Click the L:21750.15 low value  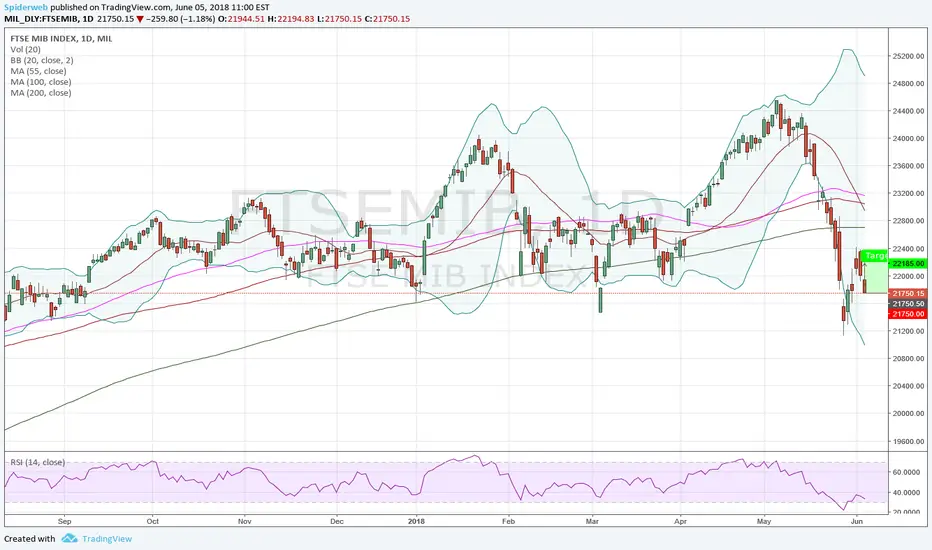339,18
